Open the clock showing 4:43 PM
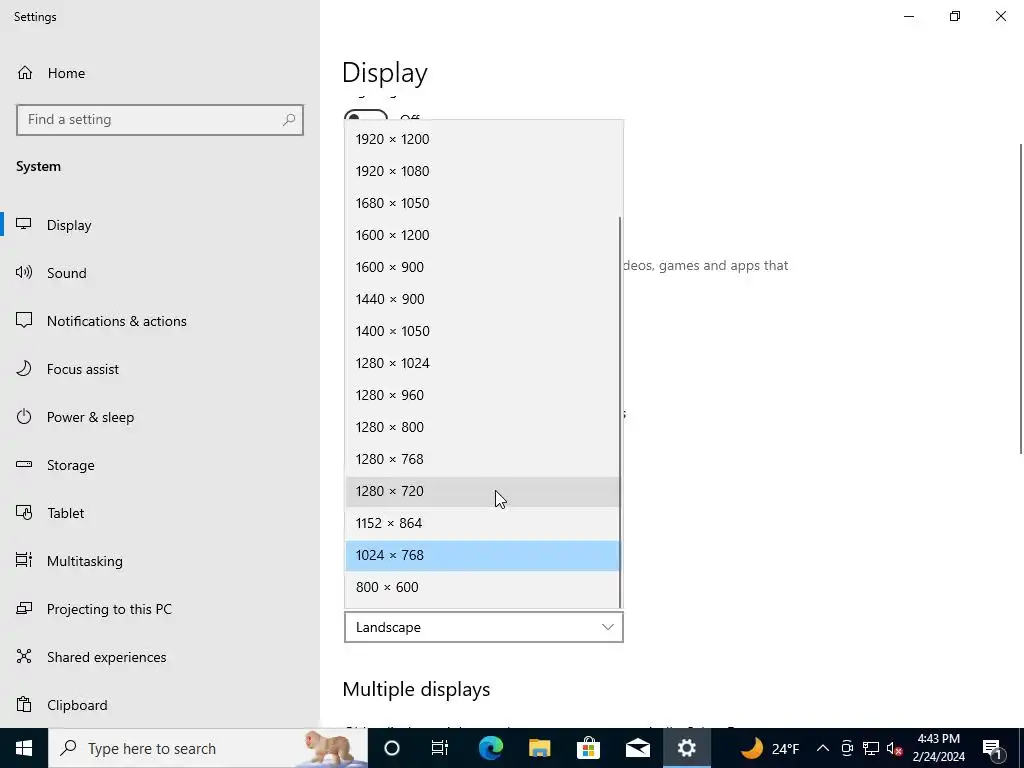 click(938, 748)
